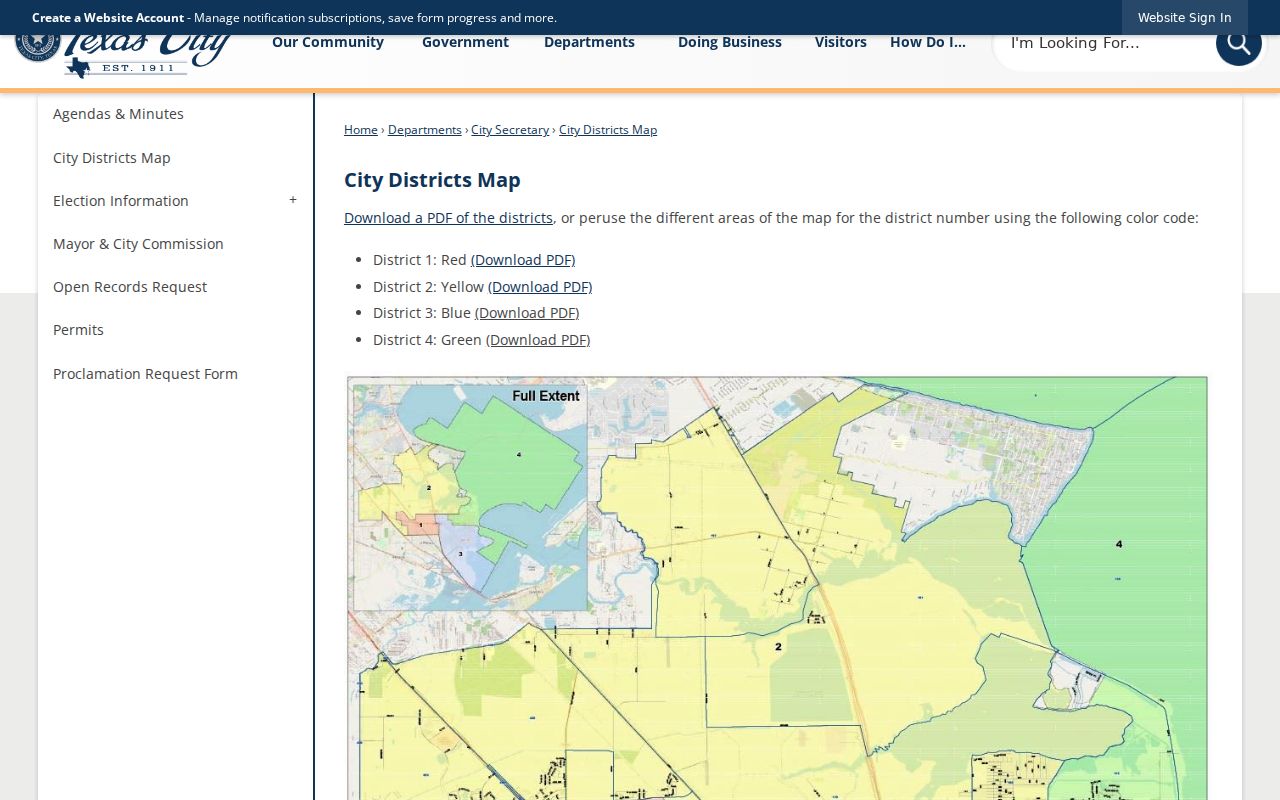Expand Election Information submenu
Viewport: 1280px width, 800px height.
293,201
